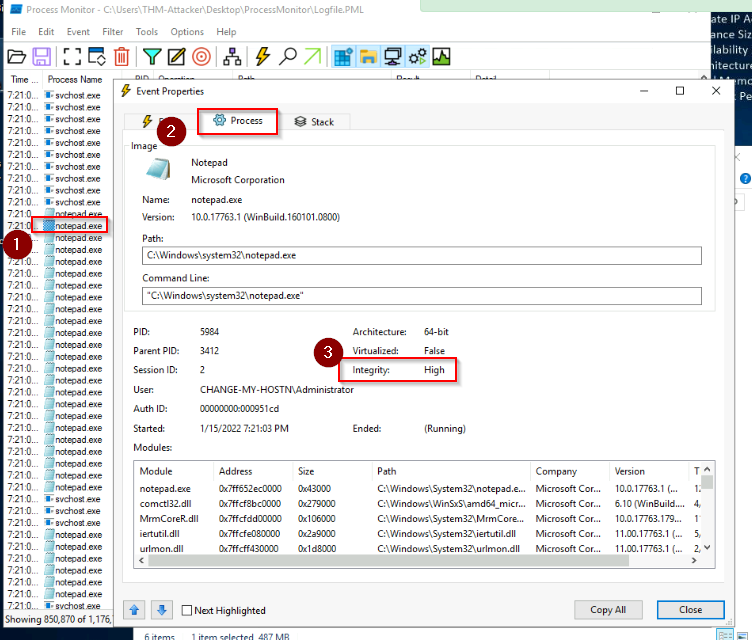Click the Time column header
The height and width of the screenshot is (640, 752).
24,79
